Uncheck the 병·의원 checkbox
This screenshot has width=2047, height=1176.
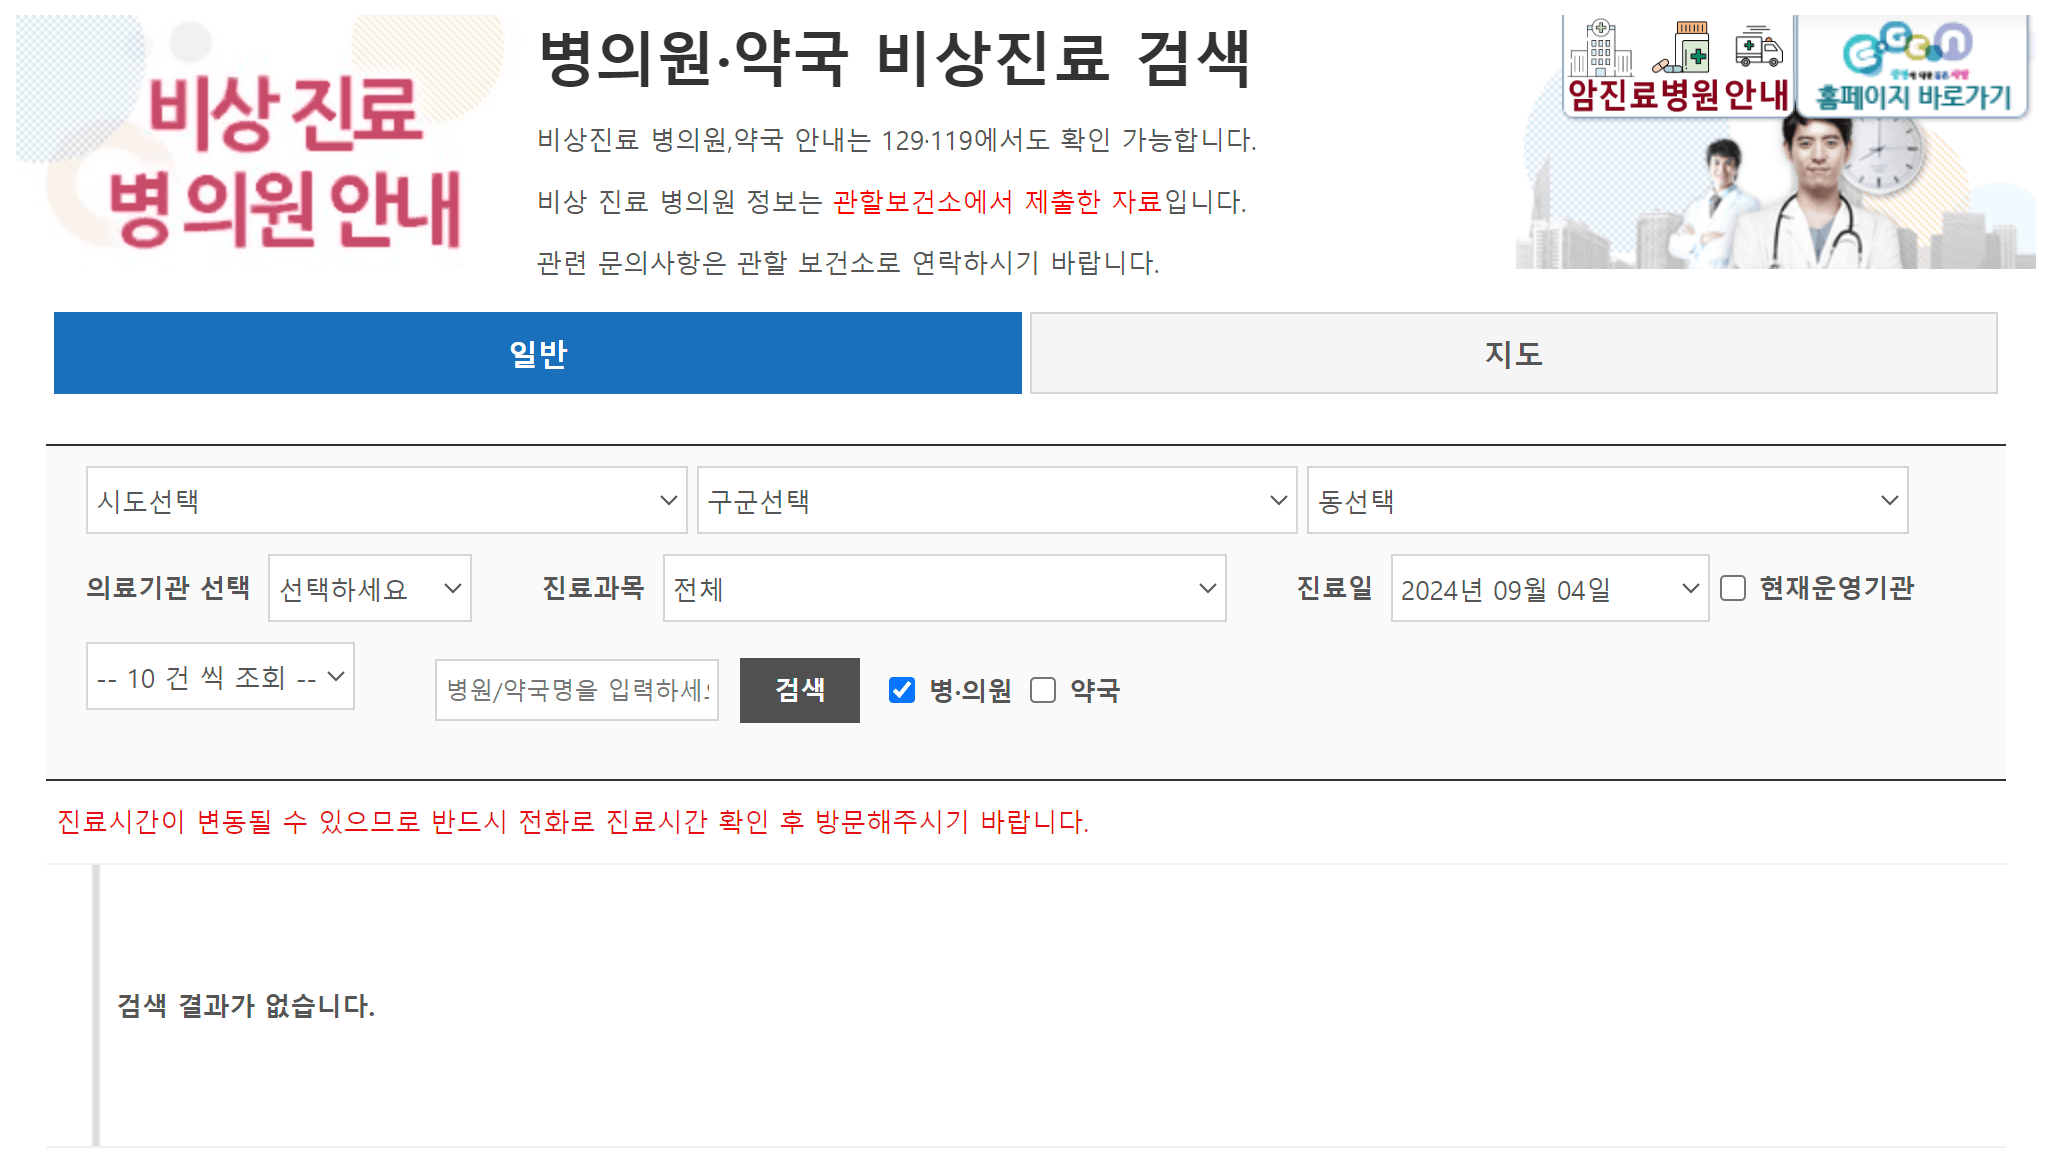point(903,690)
